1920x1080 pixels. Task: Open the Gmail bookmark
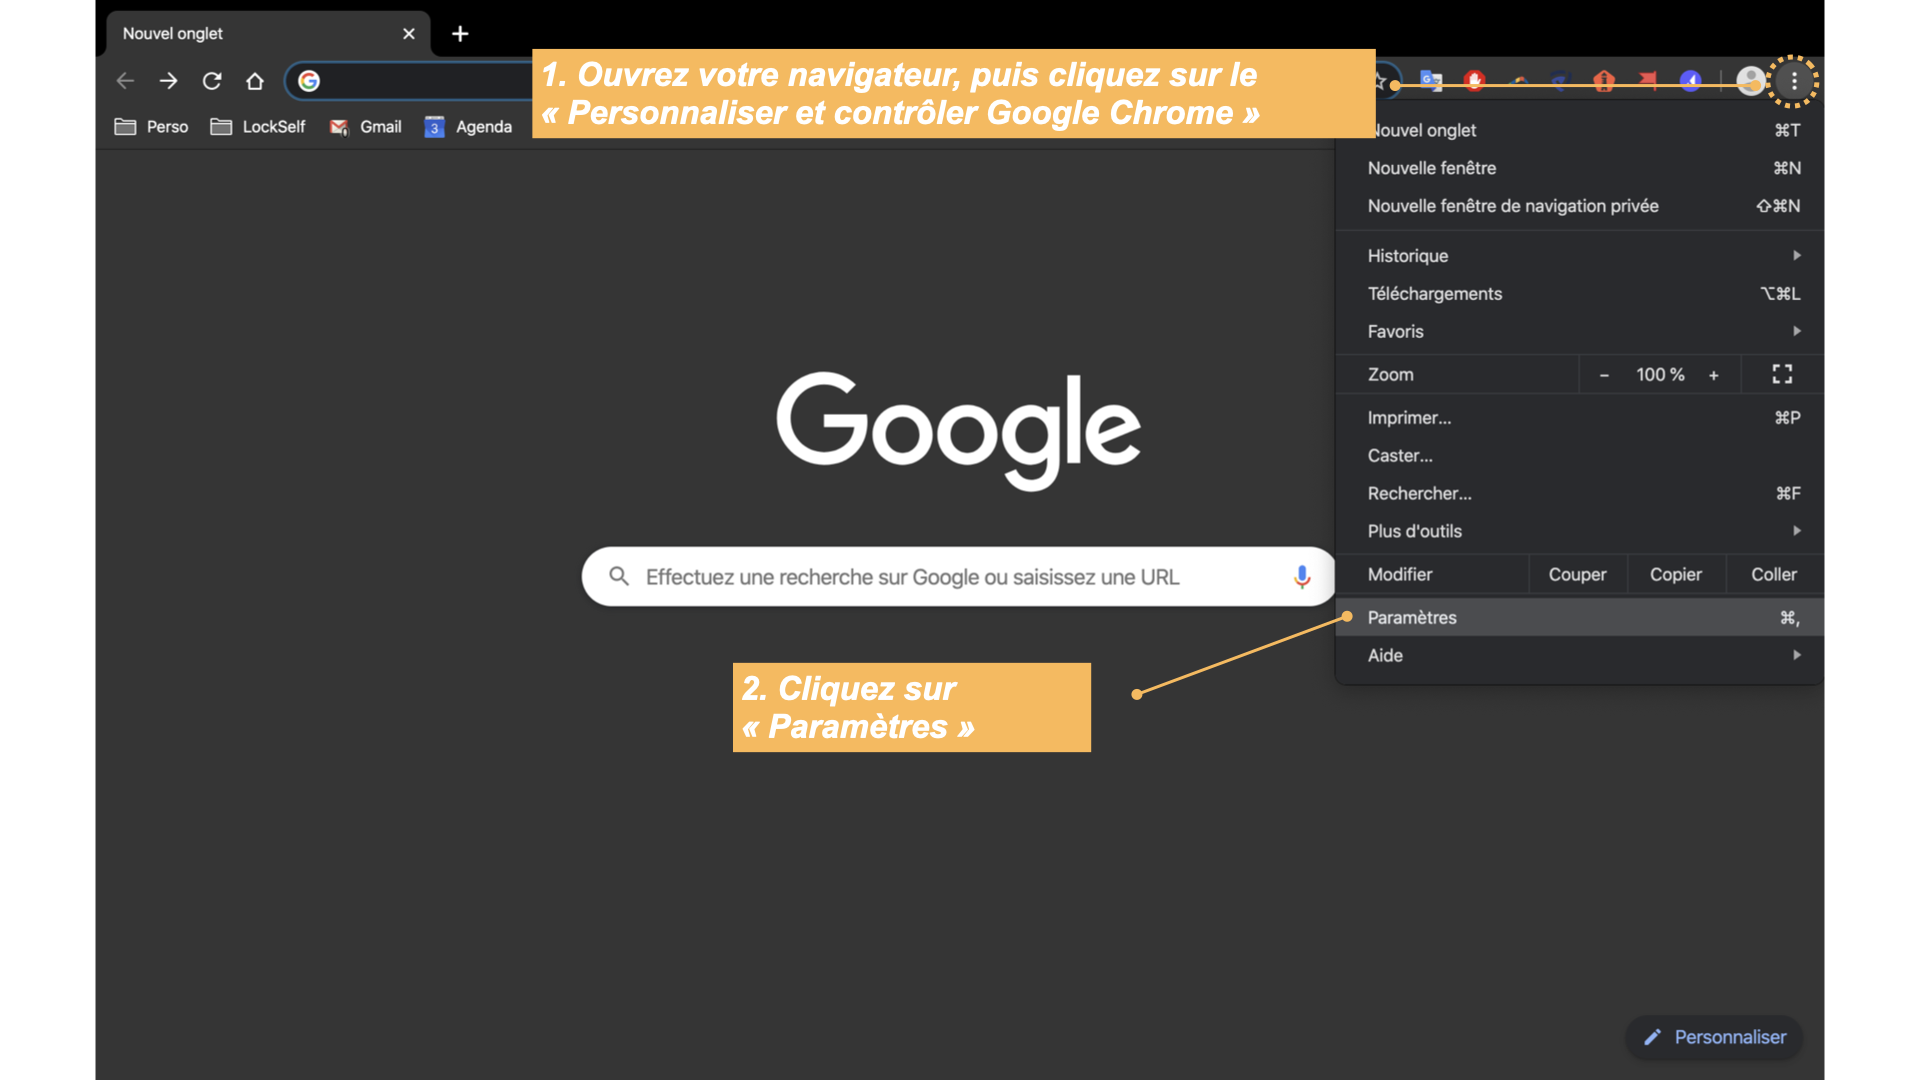click(365, 127)
